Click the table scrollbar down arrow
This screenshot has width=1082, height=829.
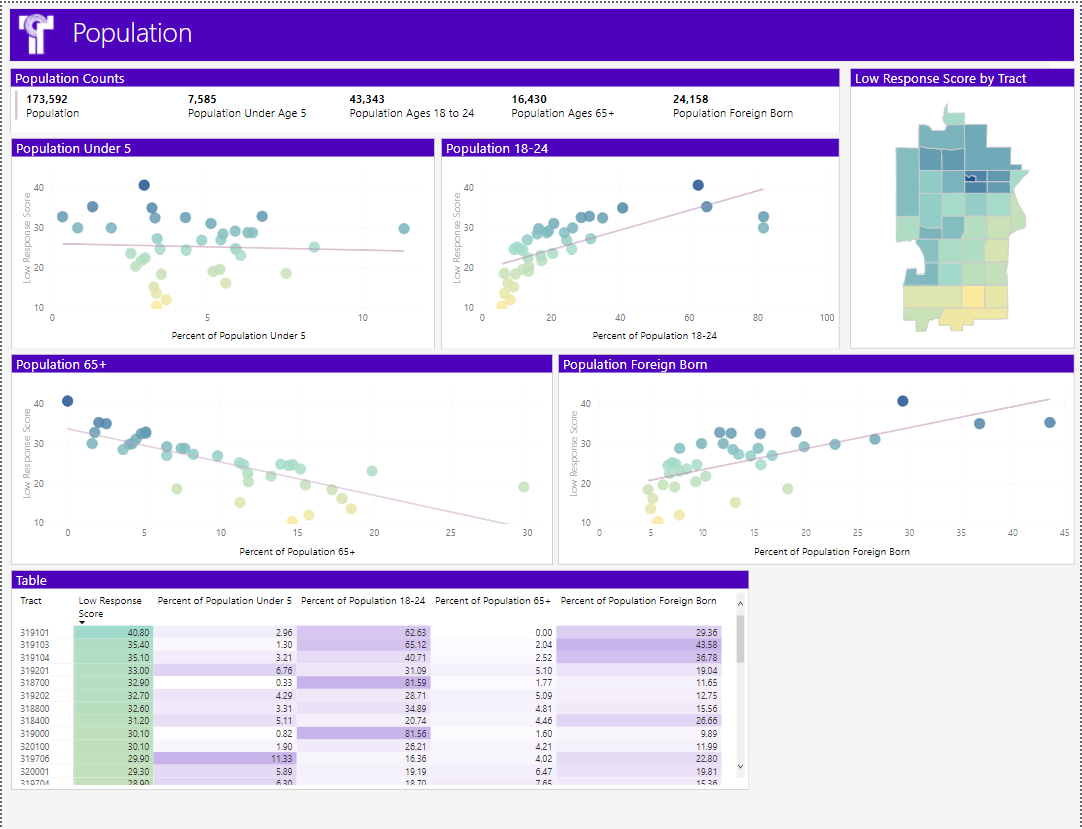(740, 767)
